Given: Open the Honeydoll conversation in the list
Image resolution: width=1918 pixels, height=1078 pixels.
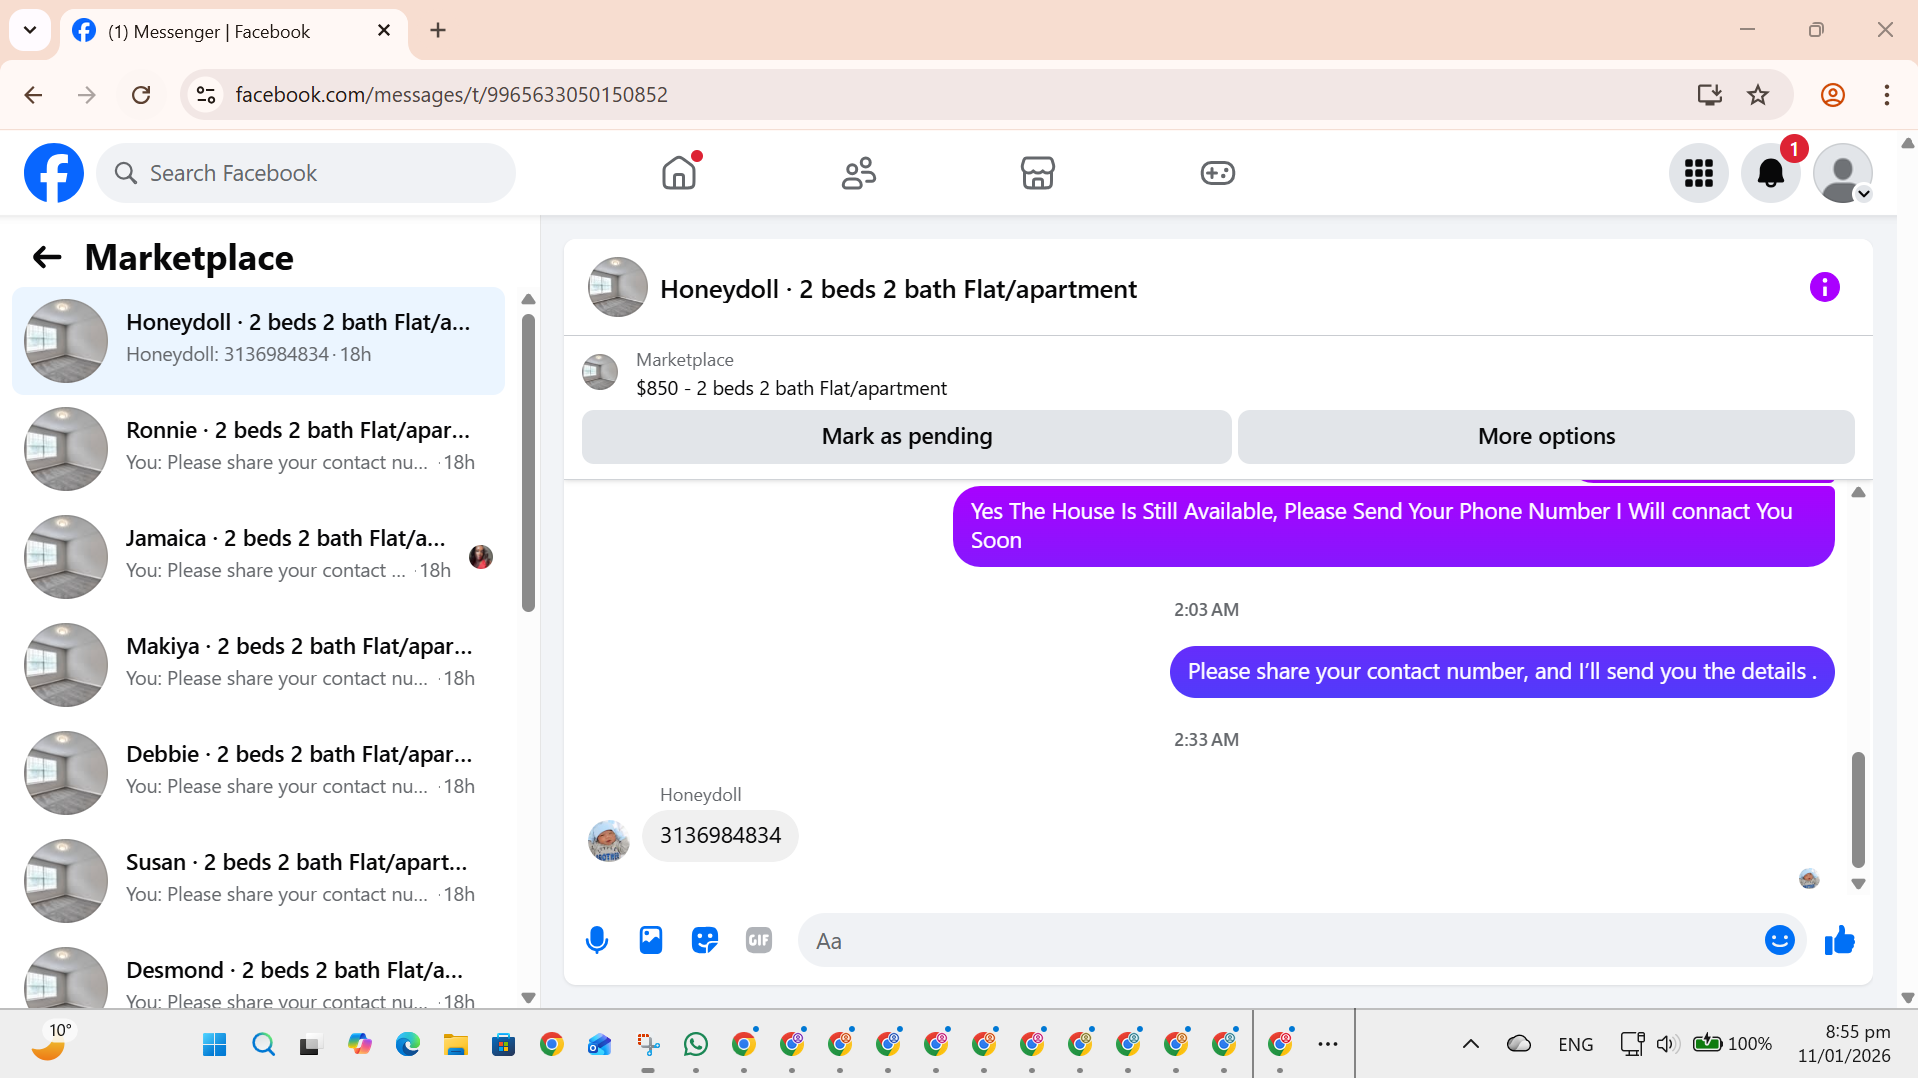Looking at the screenshot, I should (258, 341).
